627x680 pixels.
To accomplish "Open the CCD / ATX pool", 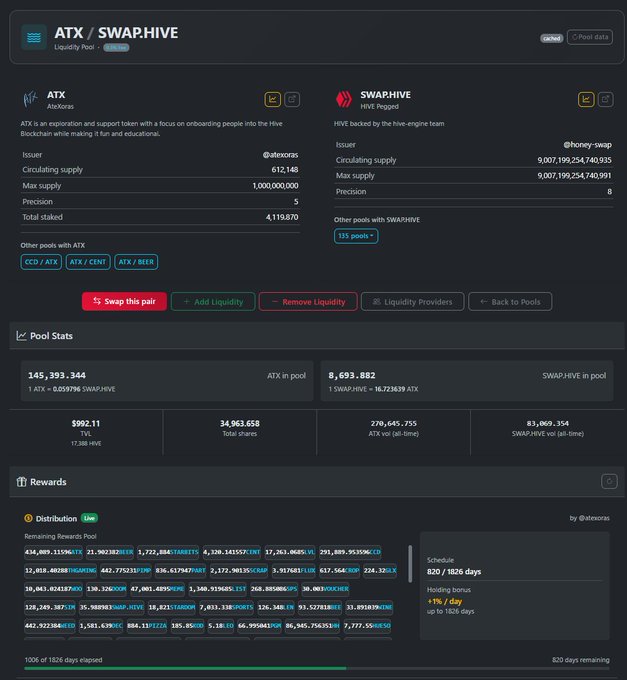I will tap(41, 262).
